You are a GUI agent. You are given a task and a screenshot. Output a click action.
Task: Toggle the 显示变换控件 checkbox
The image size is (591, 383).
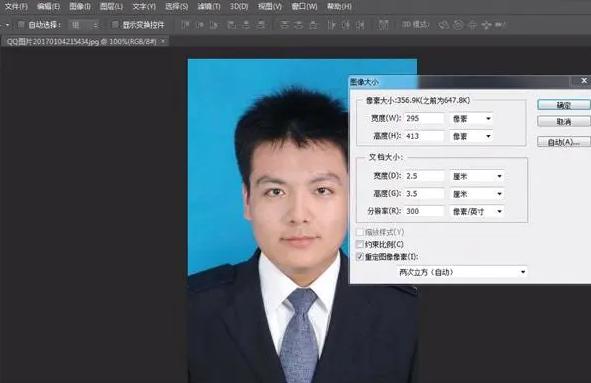click(x=115, y=25)
